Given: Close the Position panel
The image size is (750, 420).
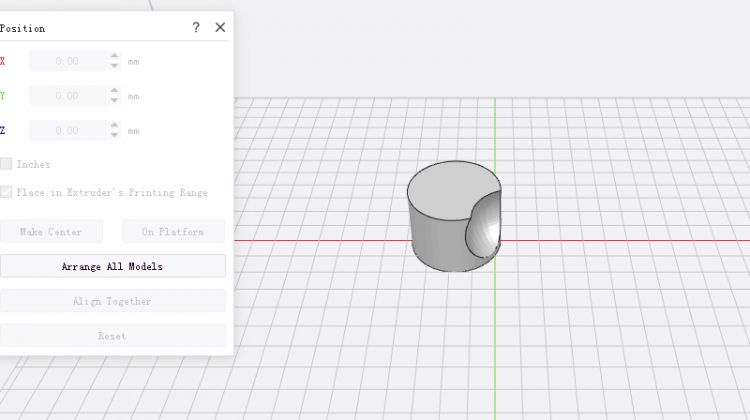Looking at the screenshot, I should (220, 27).
